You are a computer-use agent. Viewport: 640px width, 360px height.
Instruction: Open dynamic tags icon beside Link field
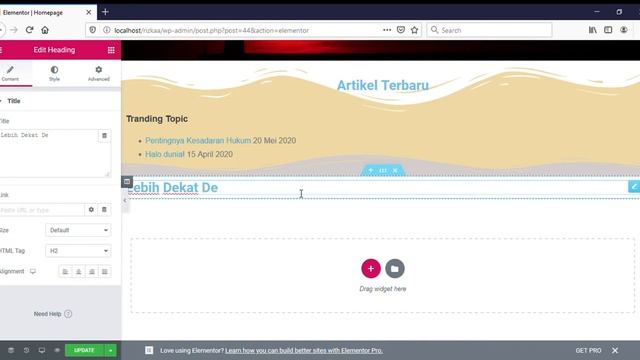click(104, 209)
